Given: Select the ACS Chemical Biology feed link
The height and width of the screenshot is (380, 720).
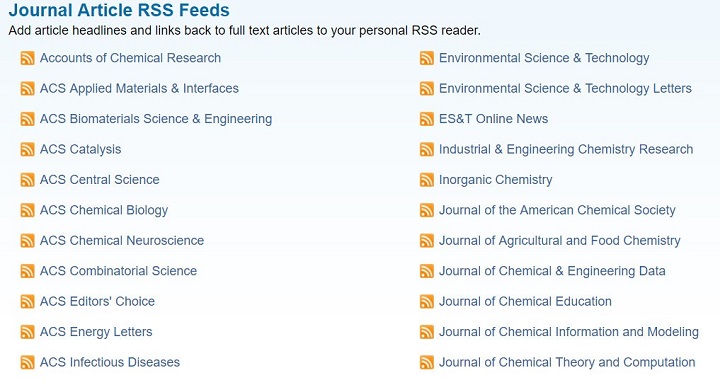Looking at the screenshot, I should tap(104, 210).
